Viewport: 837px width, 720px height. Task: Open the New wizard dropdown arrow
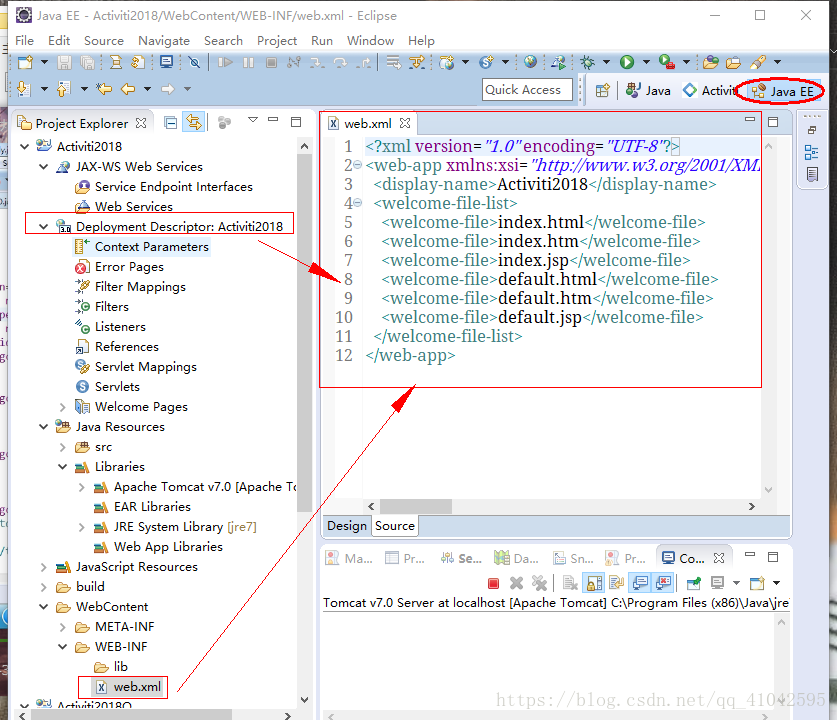(x=44, y=62)
